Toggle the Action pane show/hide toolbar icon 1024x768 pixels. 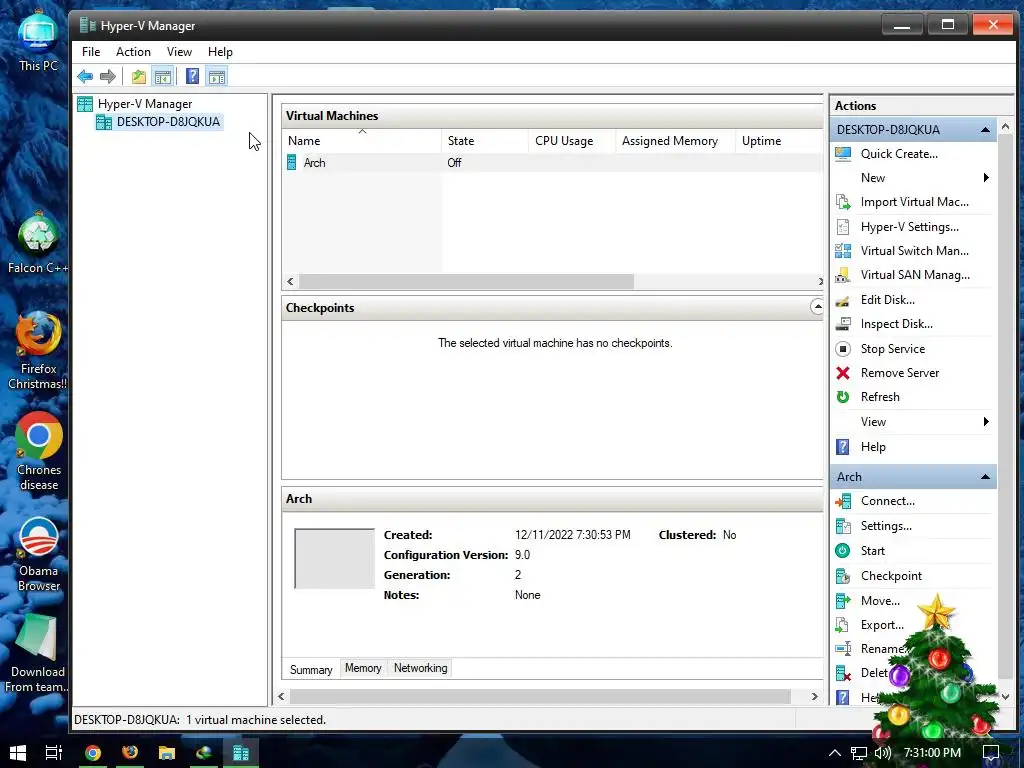tap(217, 77)
